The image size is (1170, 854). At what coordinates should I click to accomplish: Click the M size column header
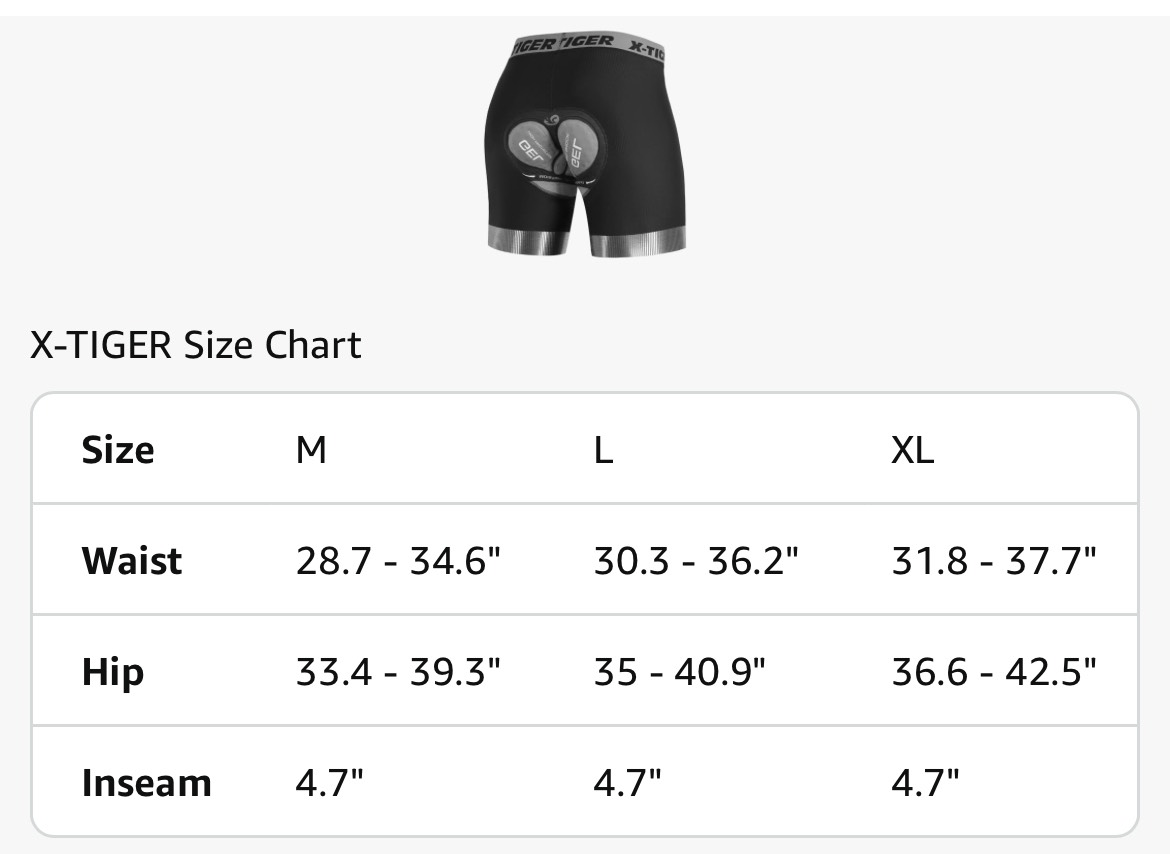(x=311, y=450)
